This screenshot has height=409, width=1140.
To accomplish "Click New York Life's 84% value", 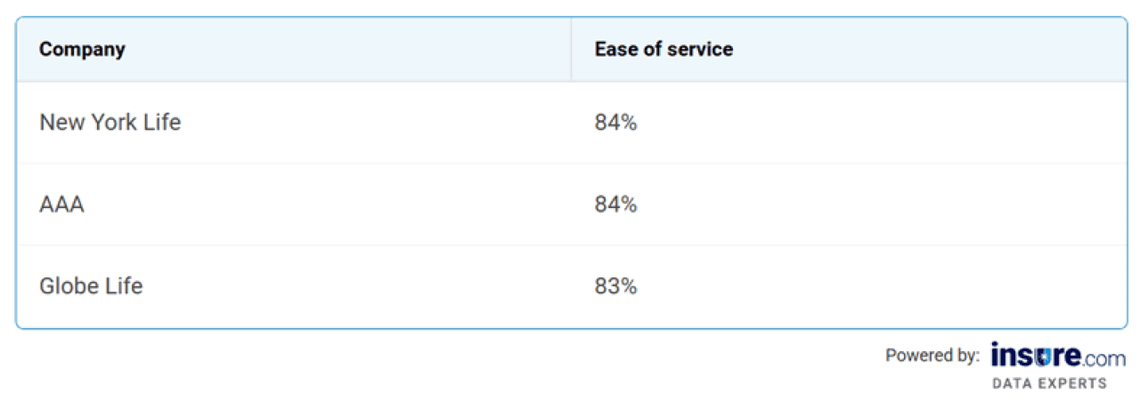I will pos(615,123).
